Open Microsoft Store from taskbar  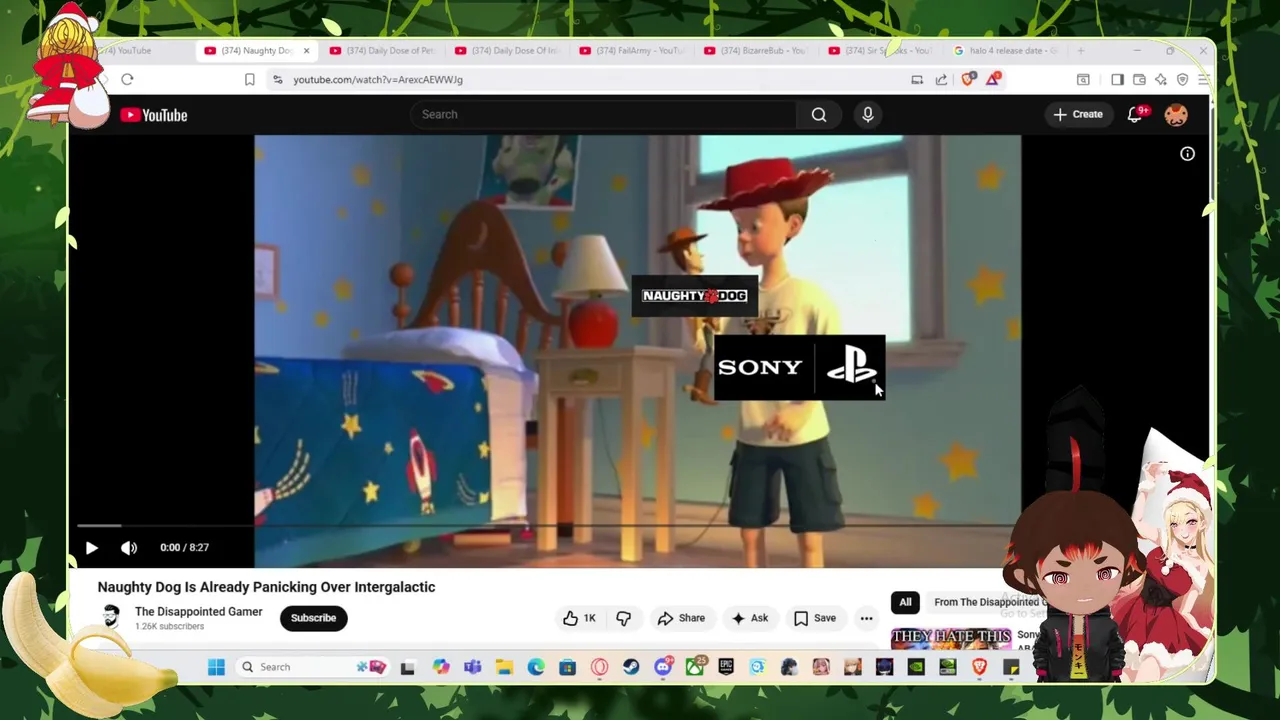tap(567, 667)
